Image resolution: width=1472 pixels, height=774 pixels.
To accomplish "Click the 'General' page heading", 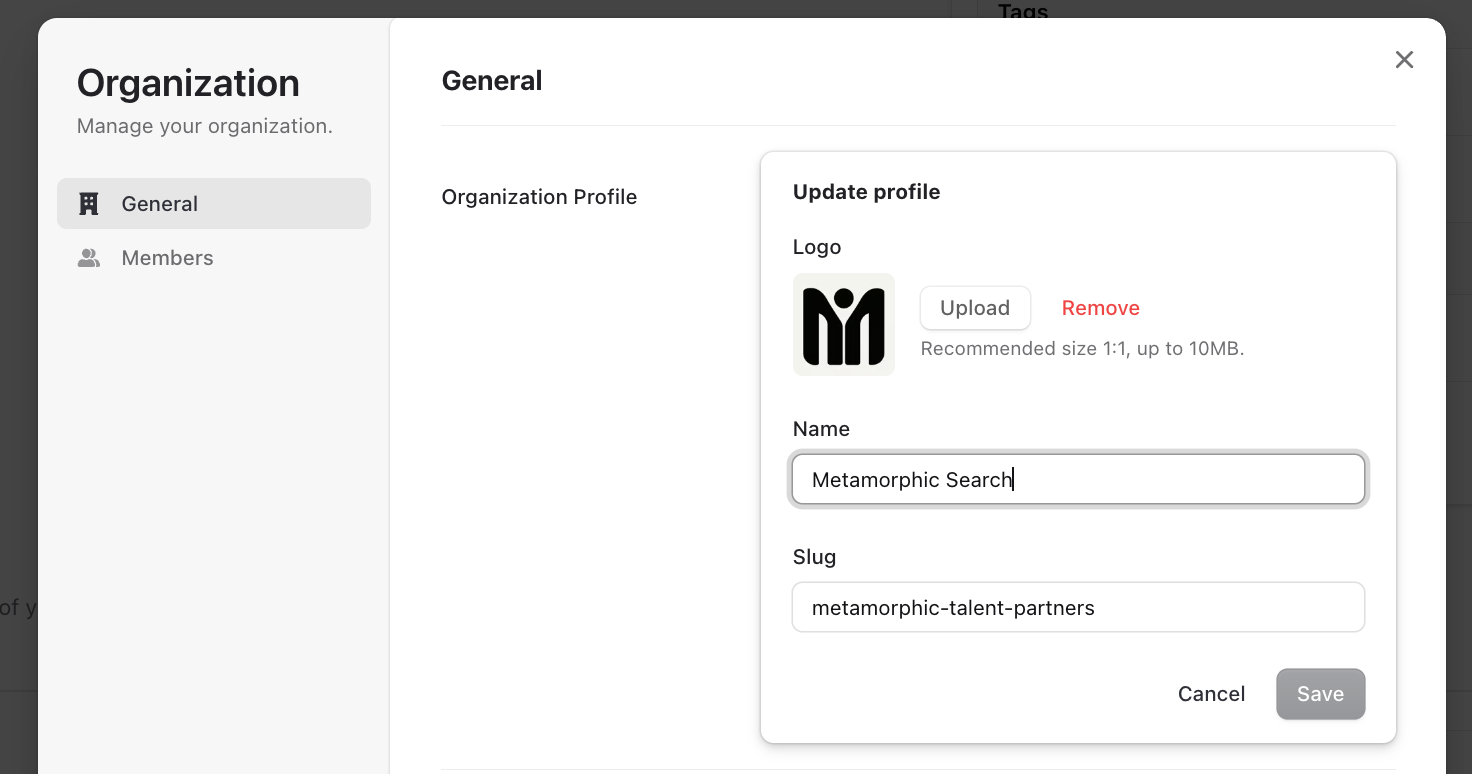I will click(492, 81).
